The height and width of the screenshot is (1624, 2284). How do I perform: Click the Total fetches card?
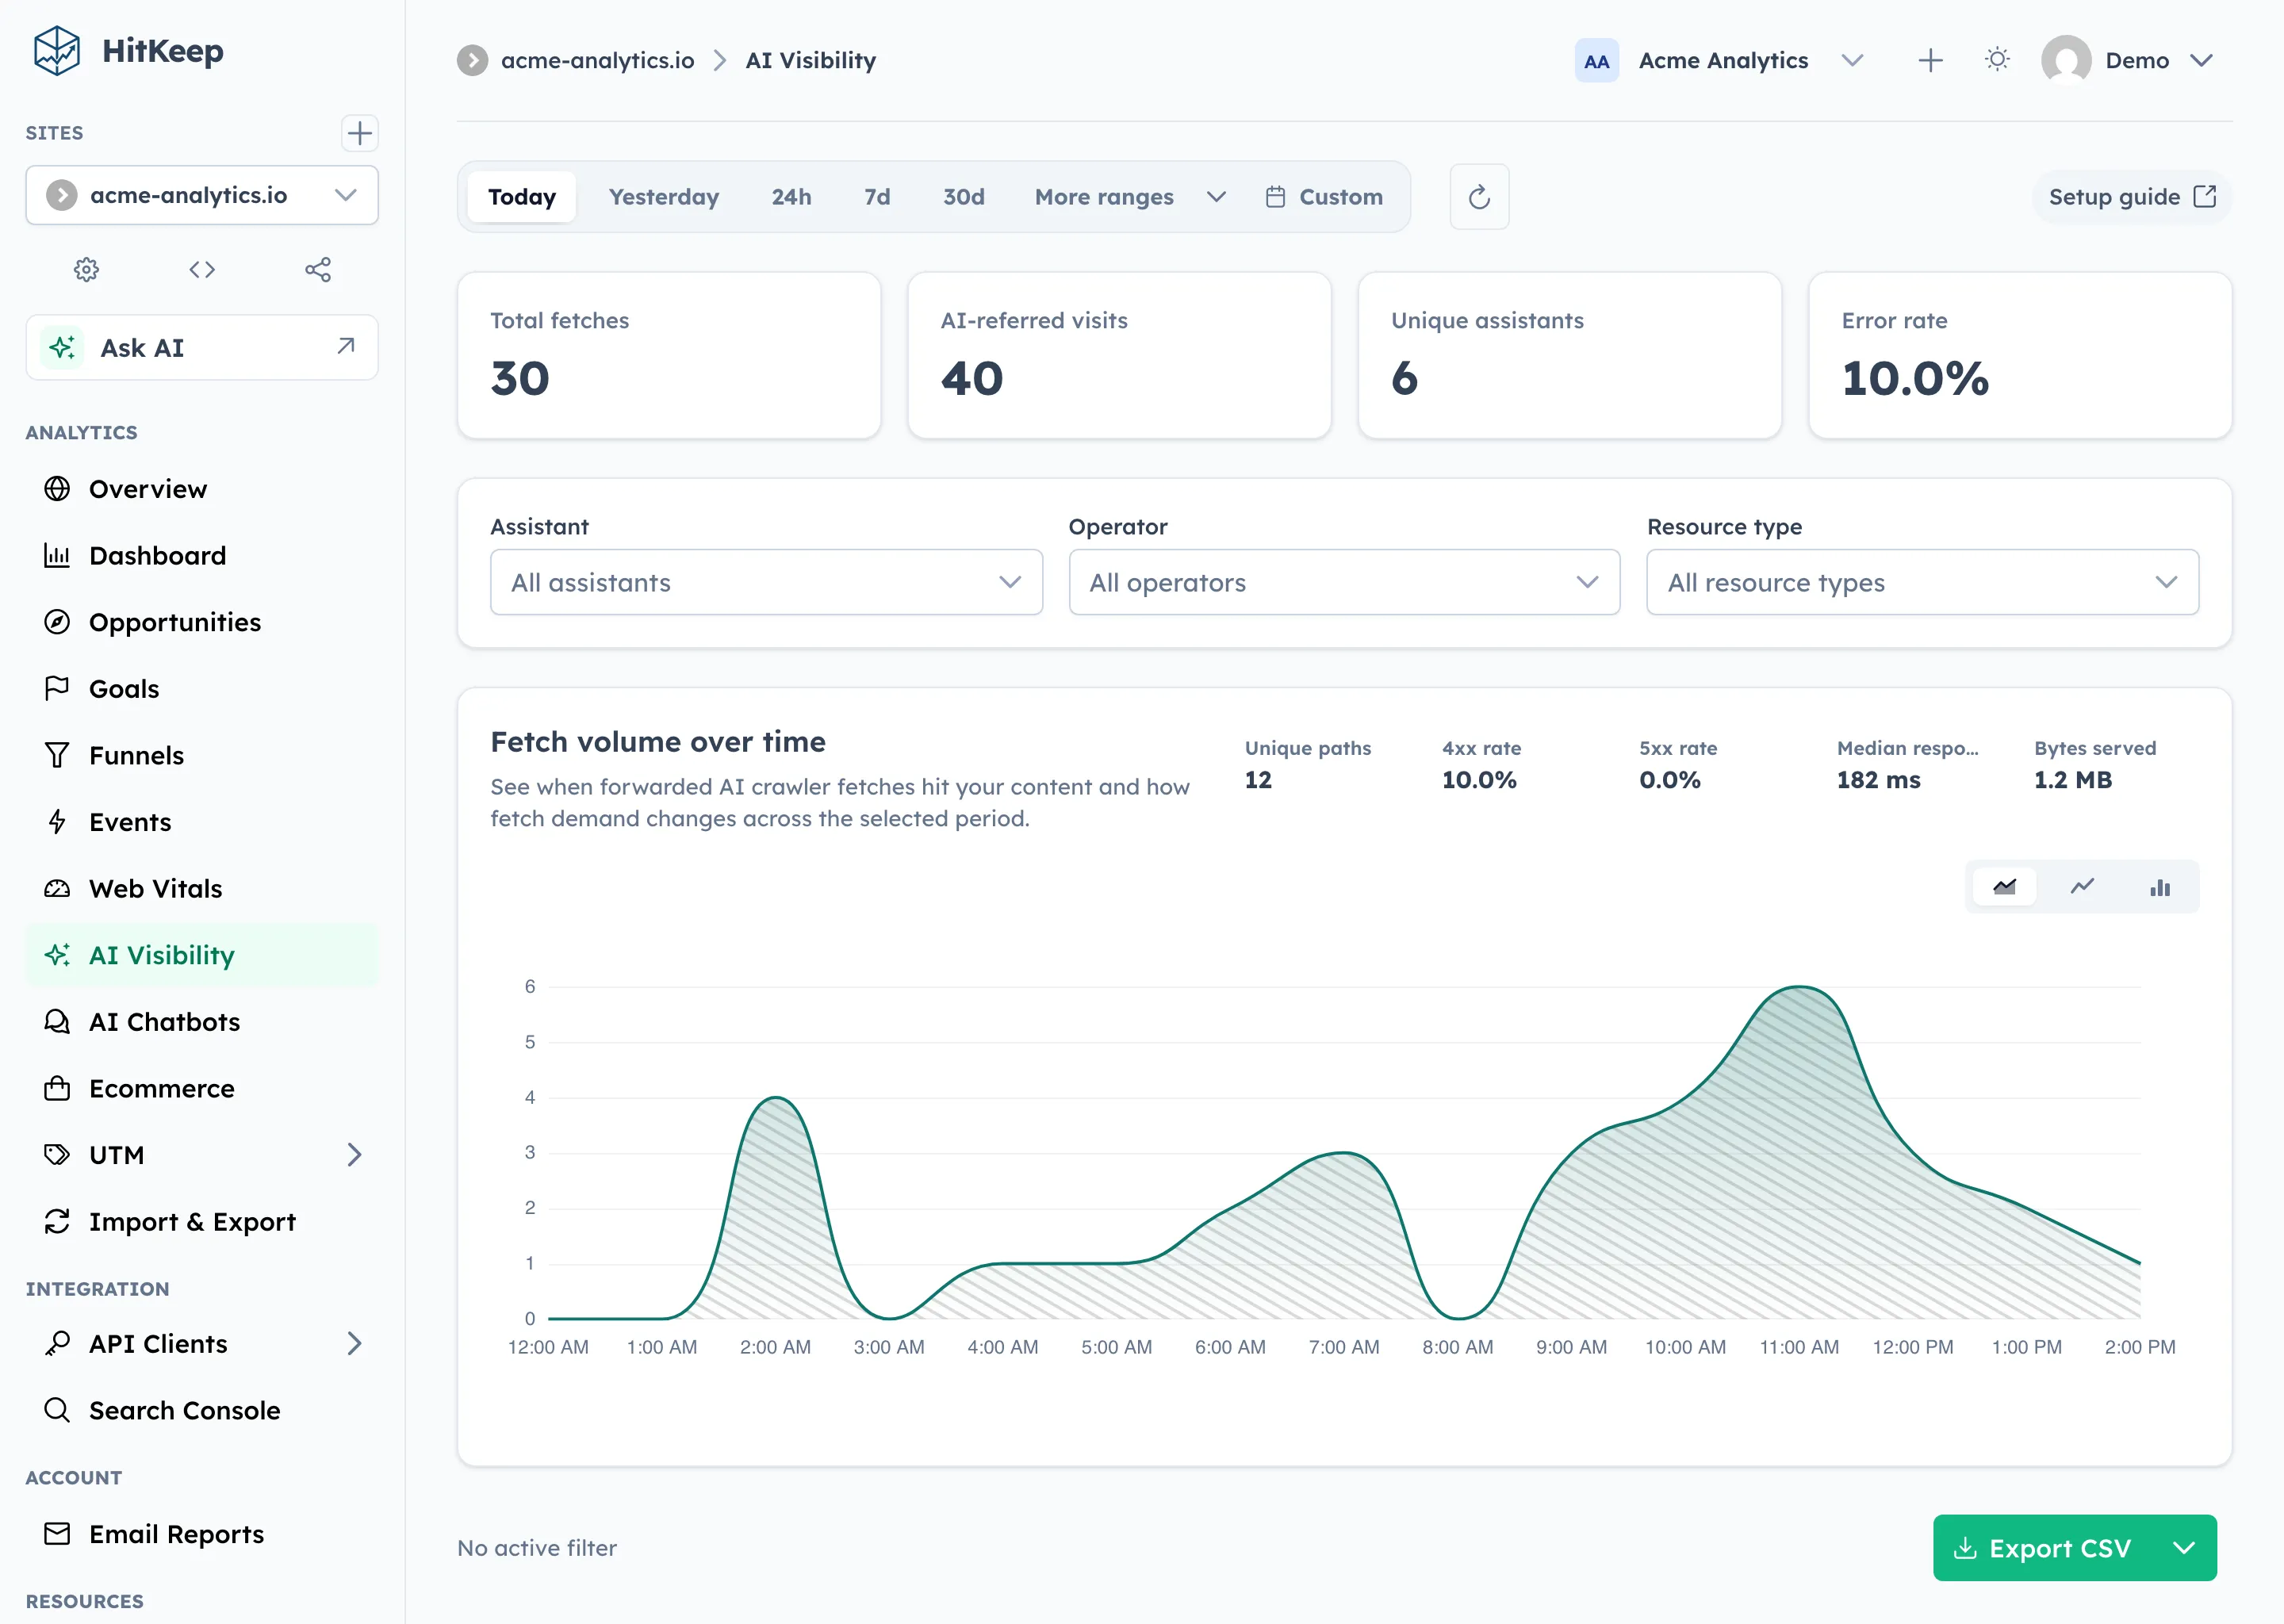669,355
